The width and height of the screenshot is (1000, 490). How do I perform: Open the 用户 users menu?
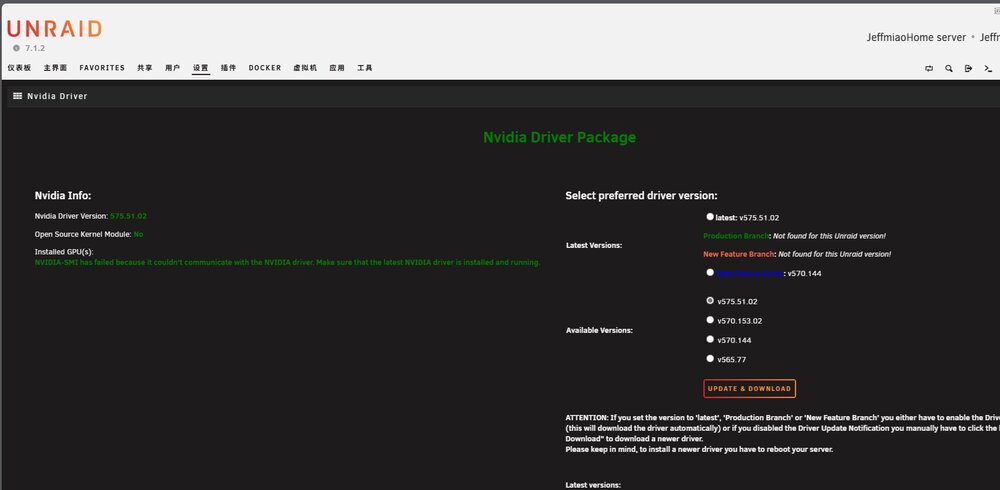tap(173, 68)
